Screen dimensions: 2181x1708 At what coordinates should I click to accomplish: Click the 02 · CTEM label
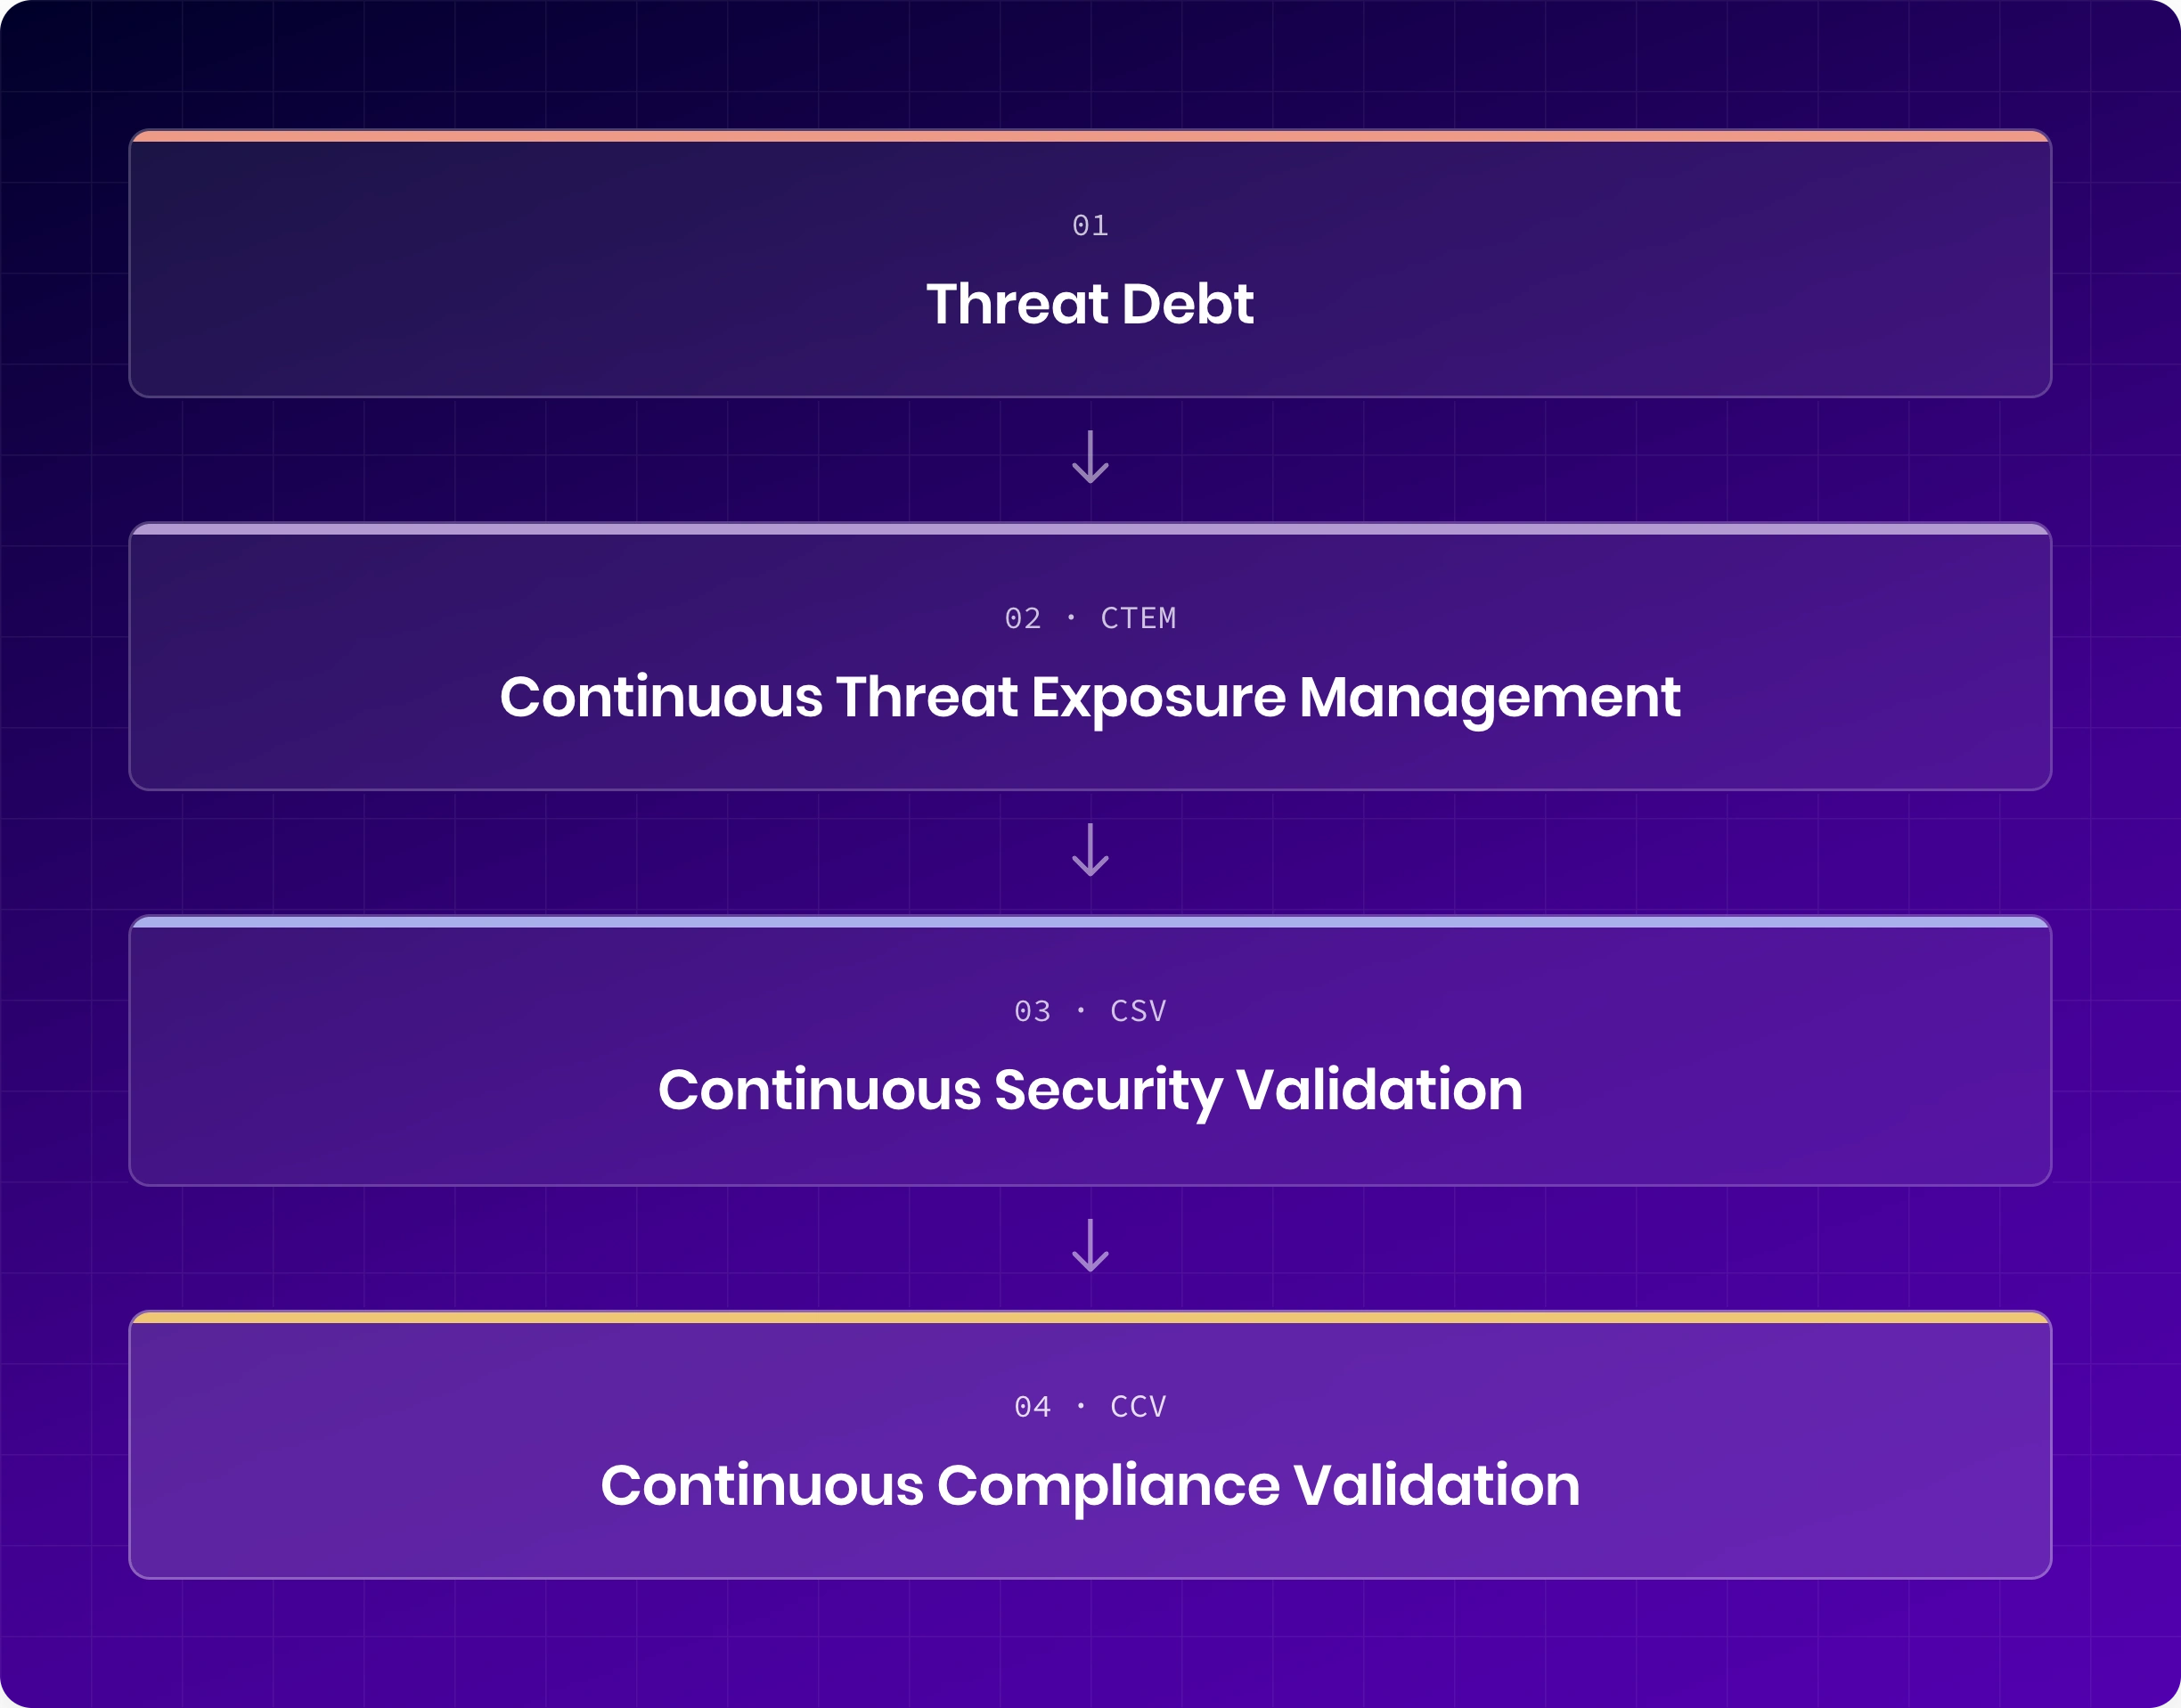(1090, 618)
